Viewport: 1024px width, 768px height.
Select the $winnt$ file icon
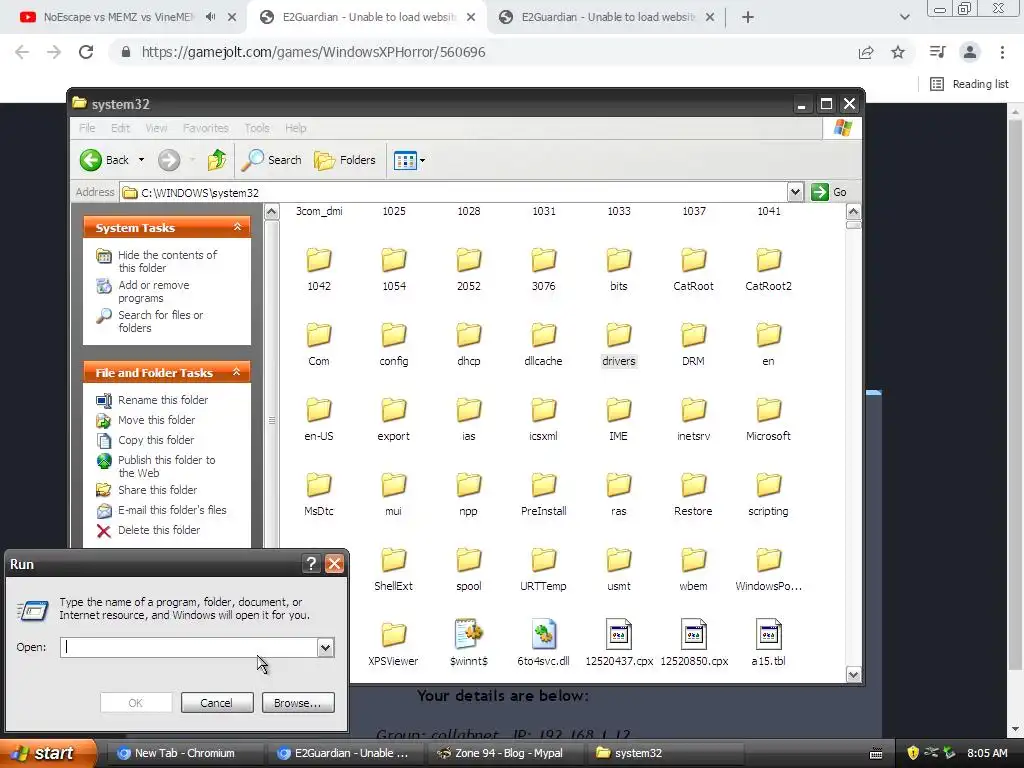(x=469, y=633)
